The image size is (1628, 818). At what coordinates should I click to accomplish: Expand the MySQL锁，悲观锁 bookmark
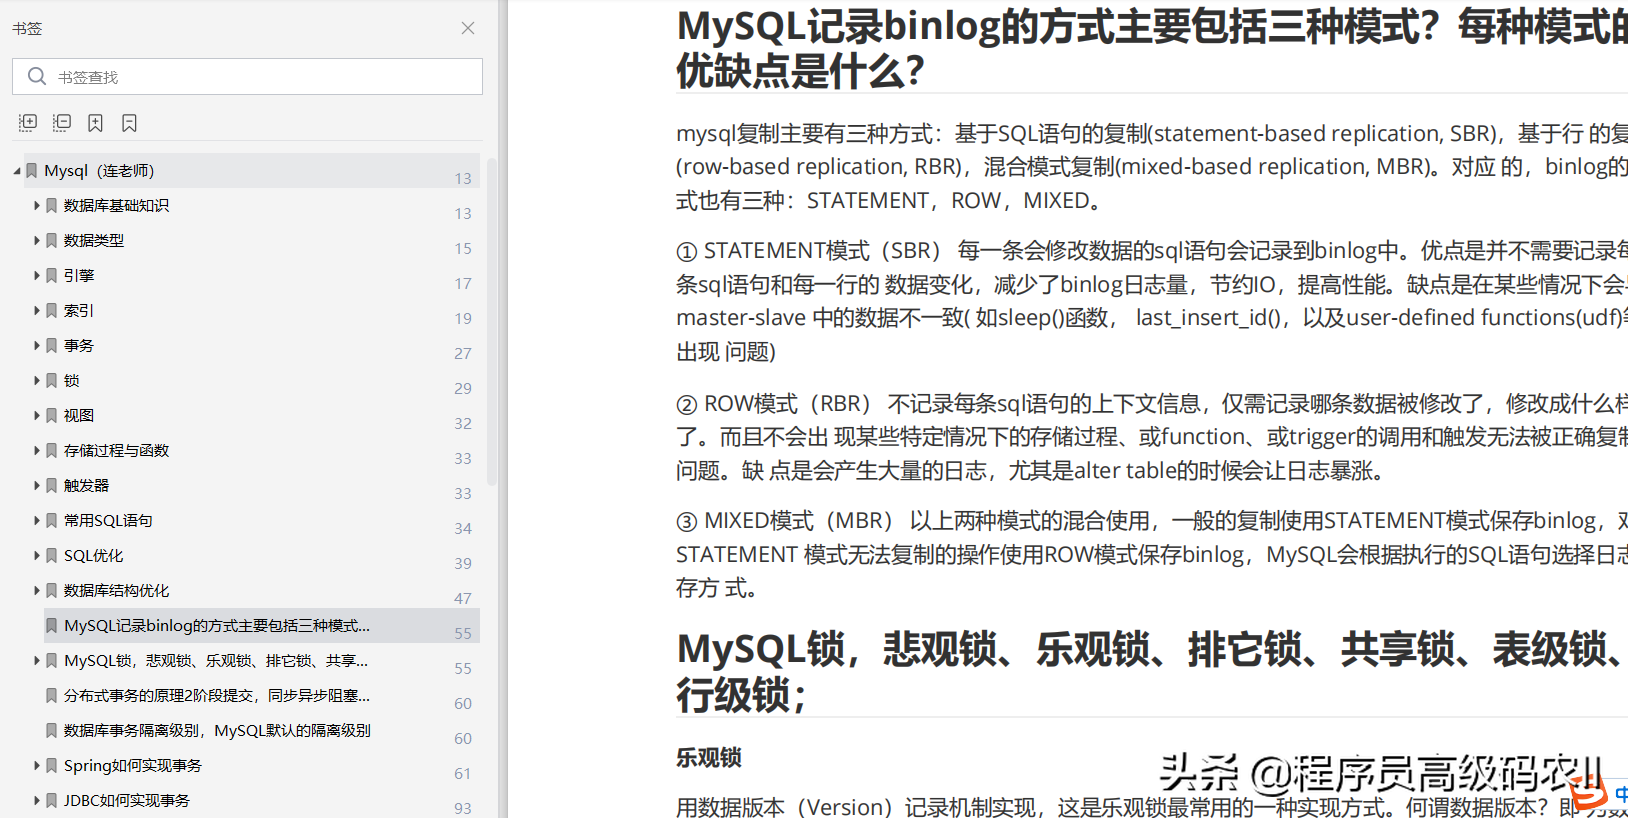37,660
